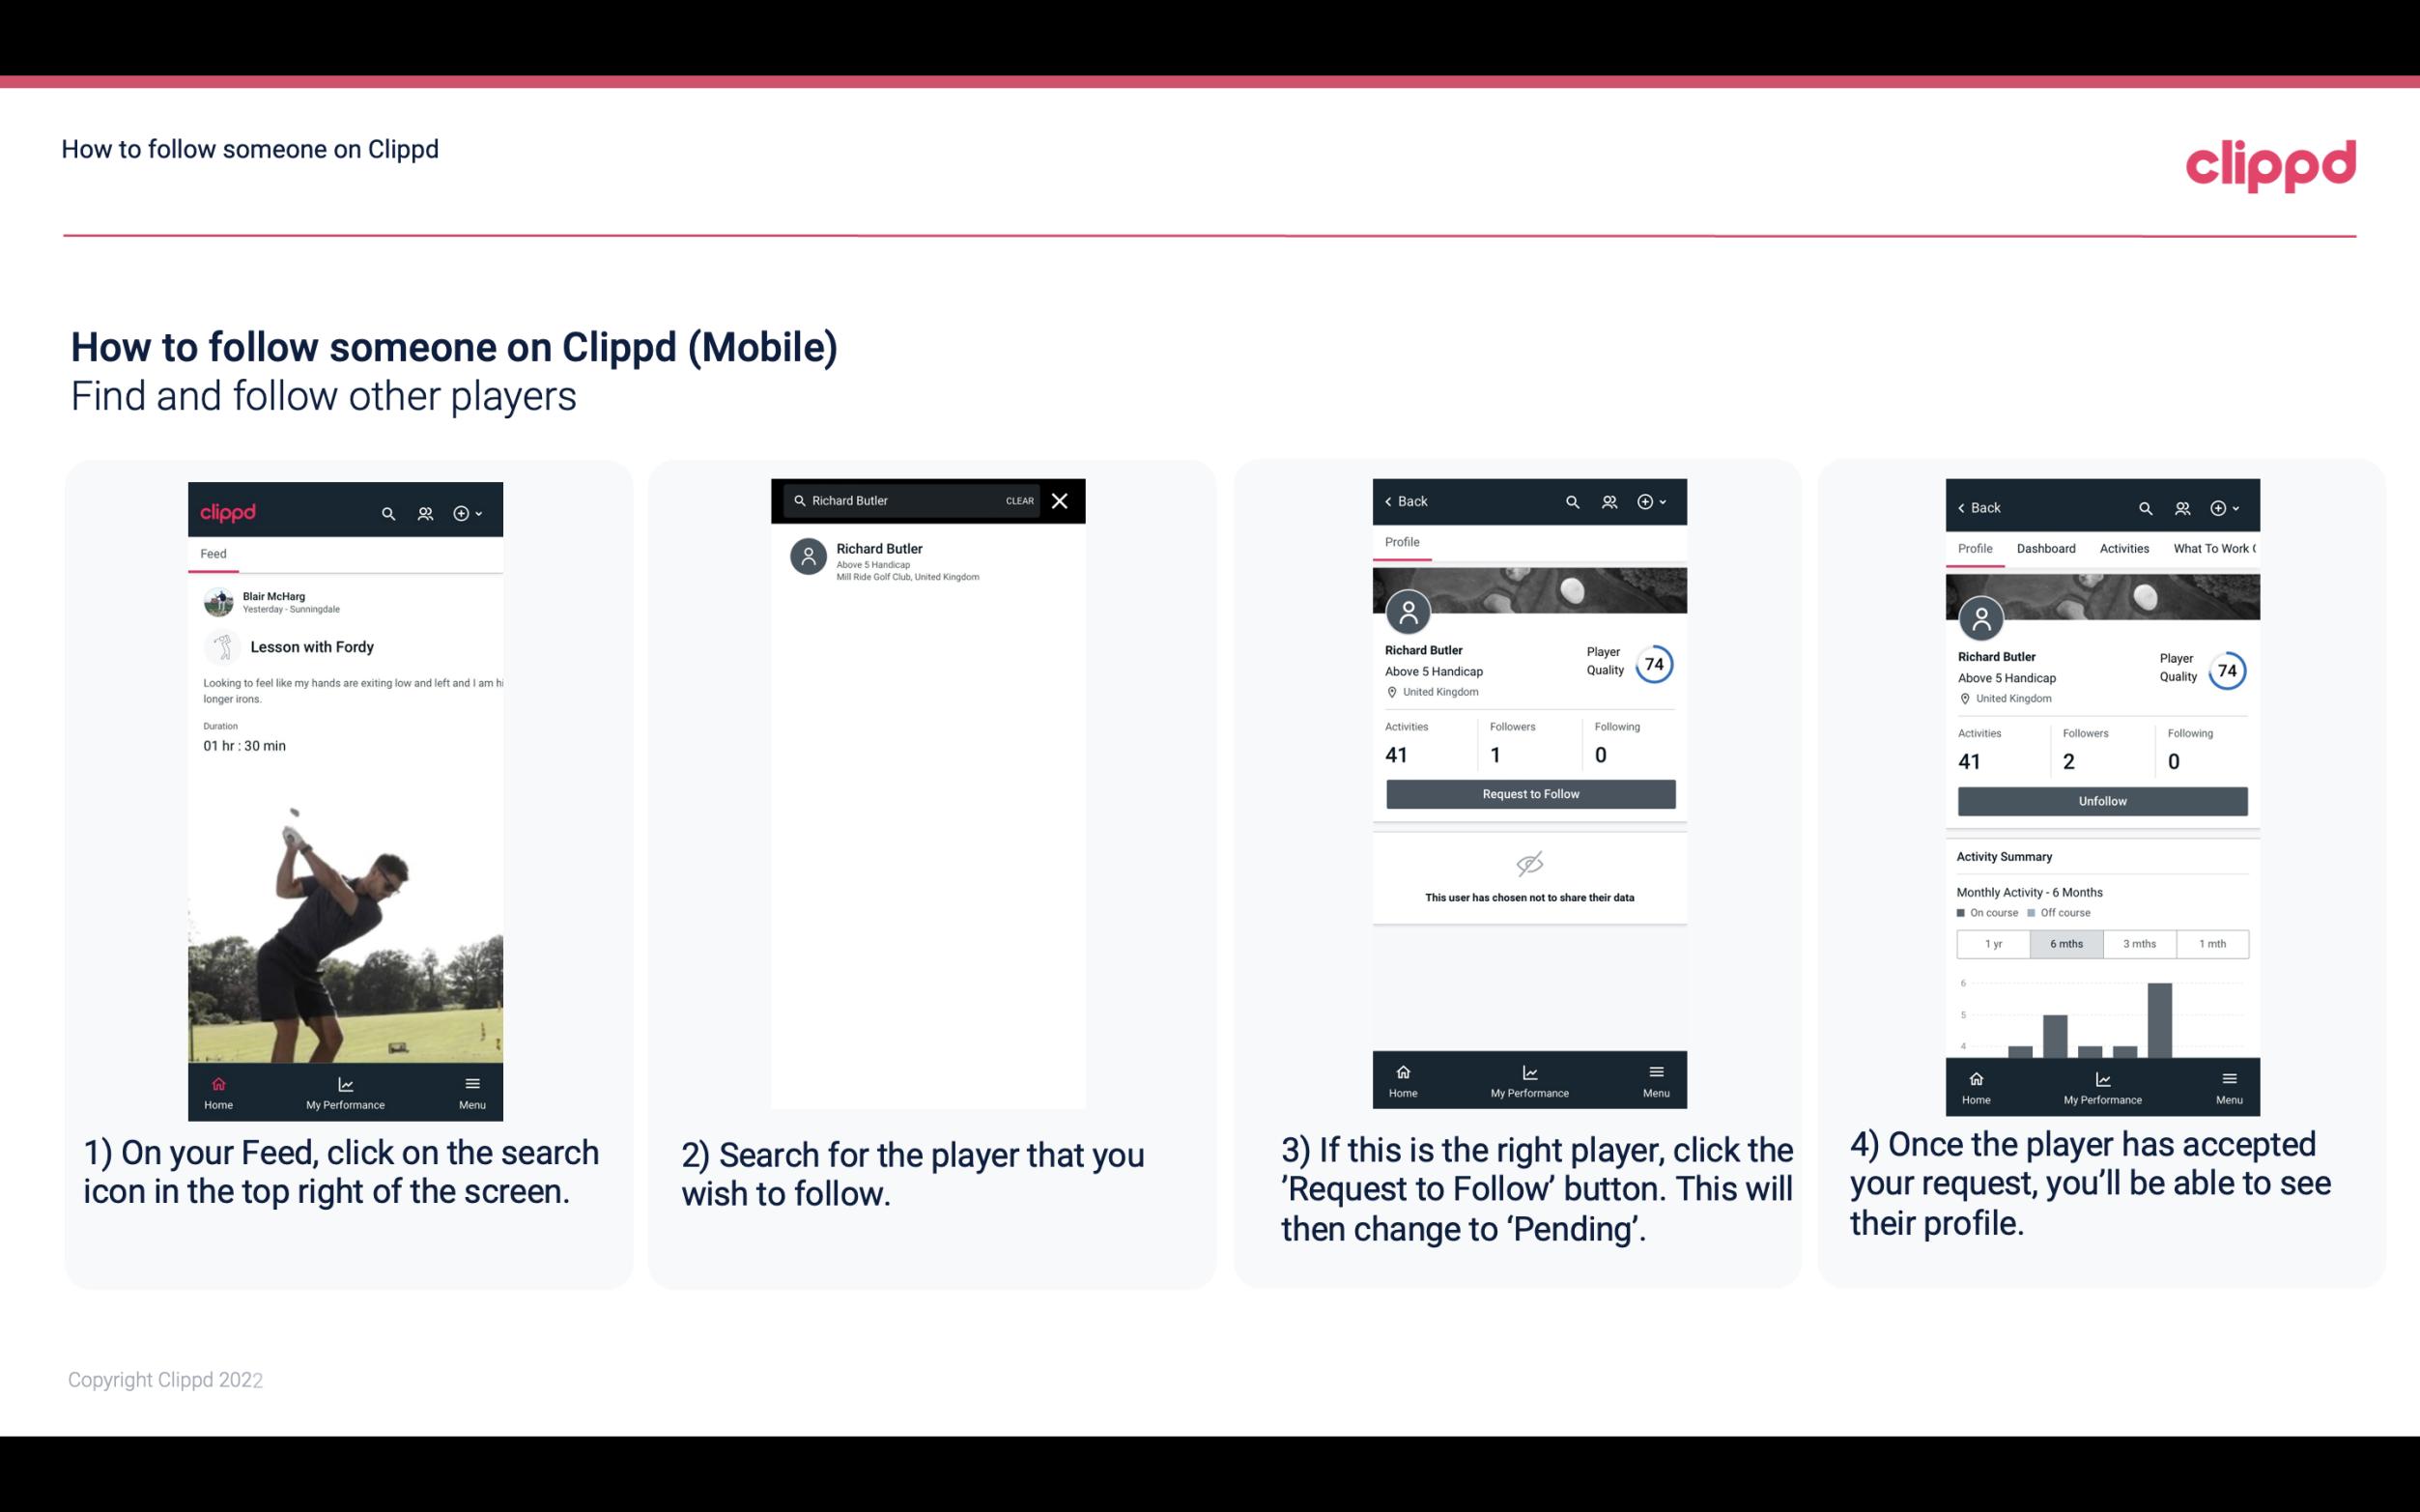Expand the 3 months timeframe filter

point(2140,942)
